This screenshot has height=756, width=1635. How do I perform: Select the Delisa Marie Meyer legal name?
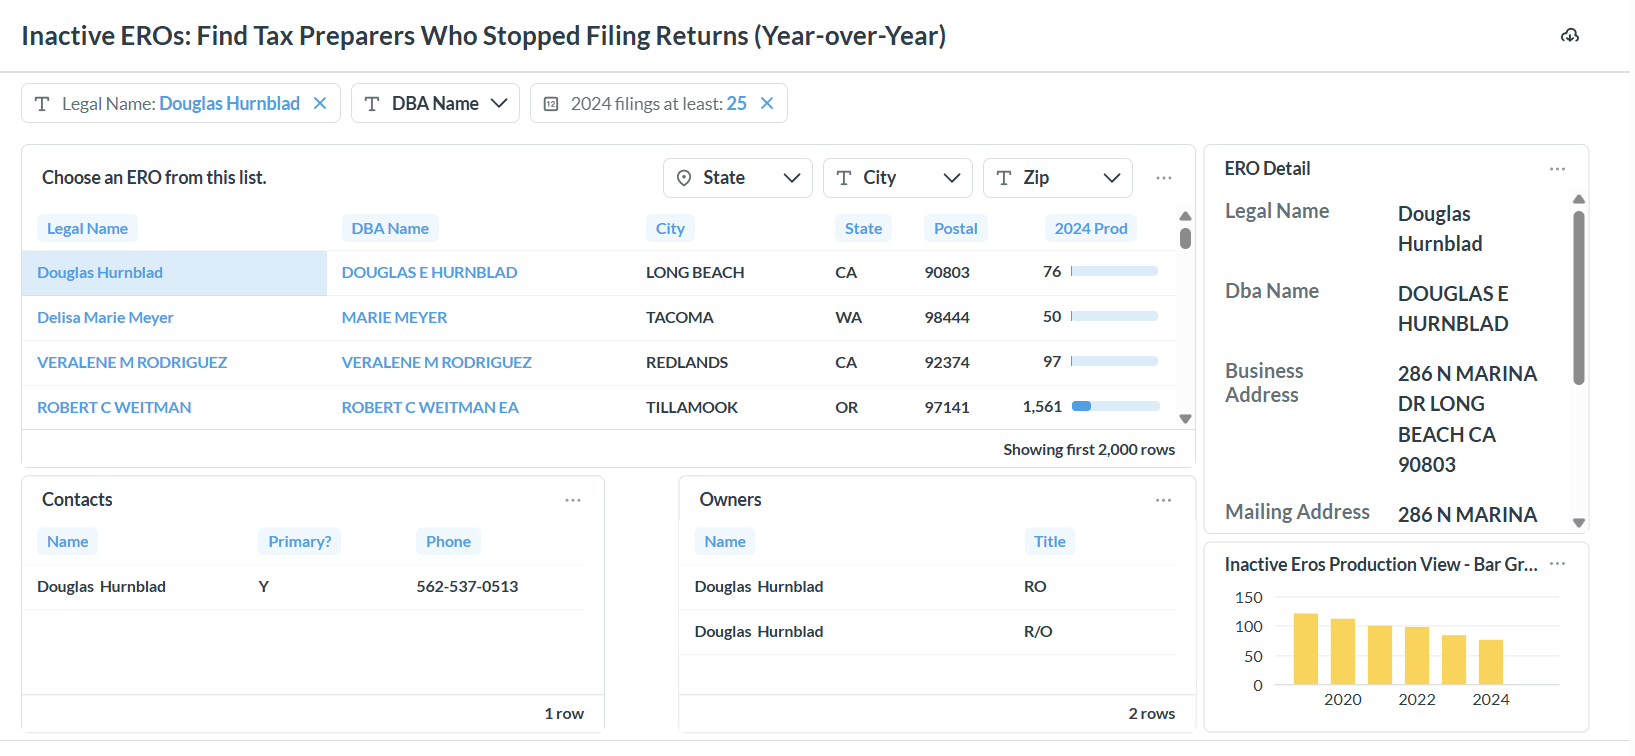[x=105, y=317]
